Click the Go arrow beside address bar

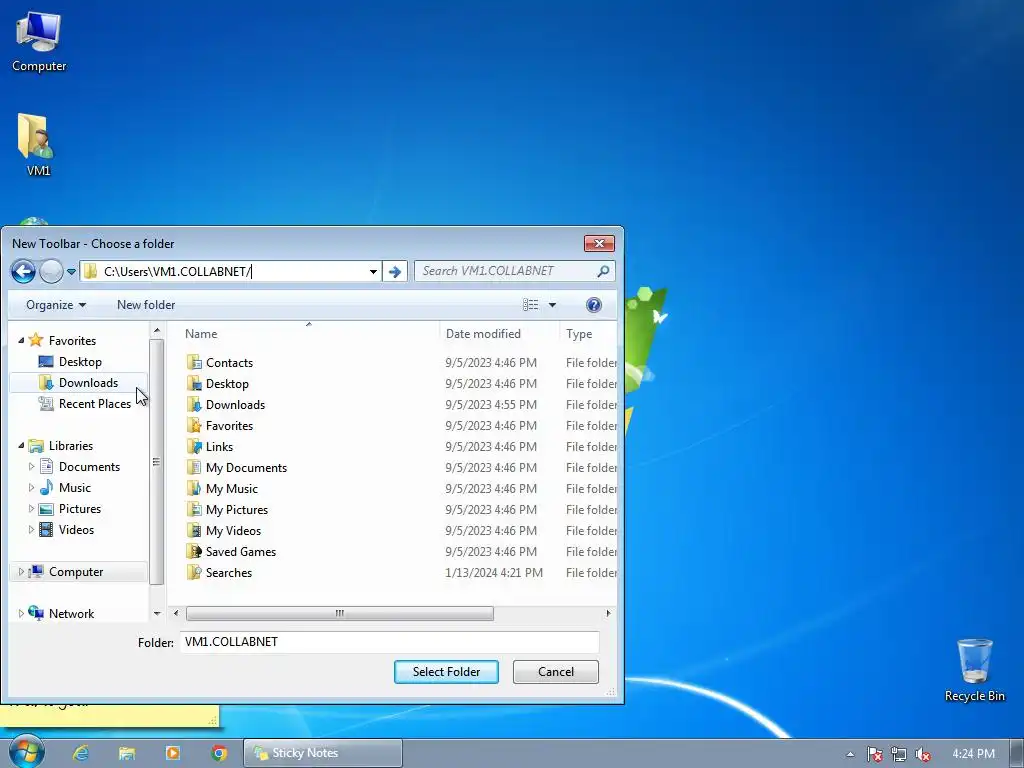tap(394, 272)
